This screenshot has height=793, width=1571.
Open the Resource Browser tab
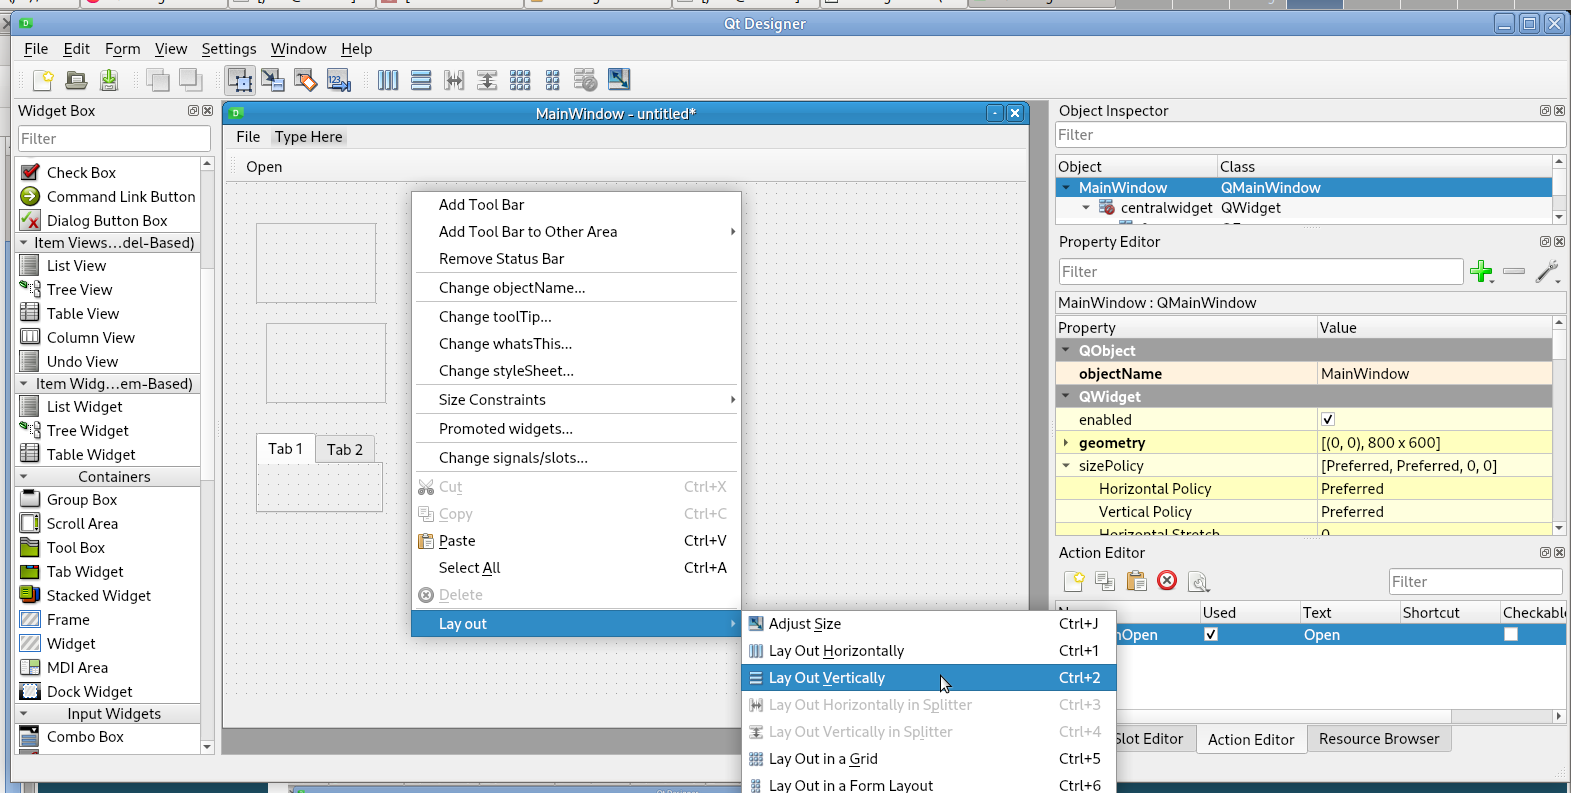[x=1378, y=739]
